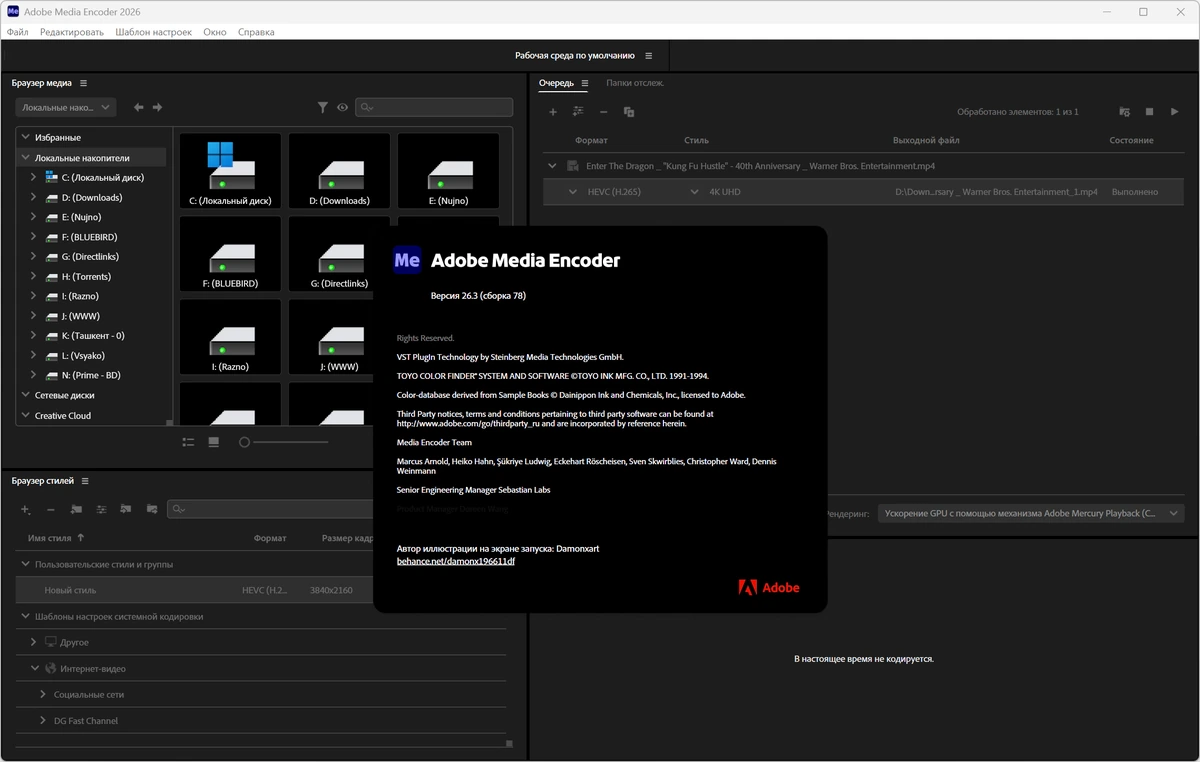Collapse the Избранные tree section
The width and height of the screenshot is (1200, 762).
pyautogui.click(x=25, y=138)
